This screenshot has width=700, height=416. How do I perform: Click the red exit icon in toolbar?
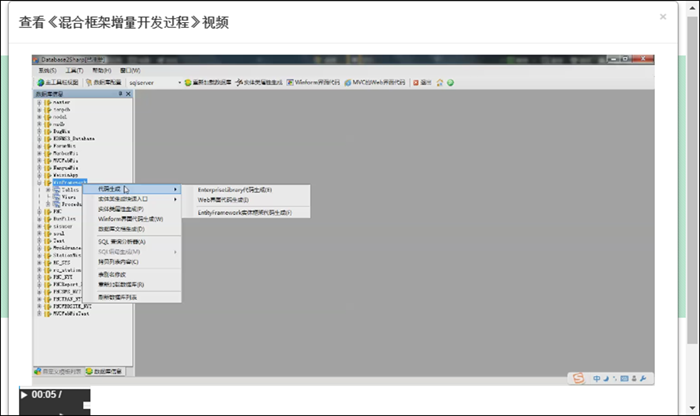(416, 82)
